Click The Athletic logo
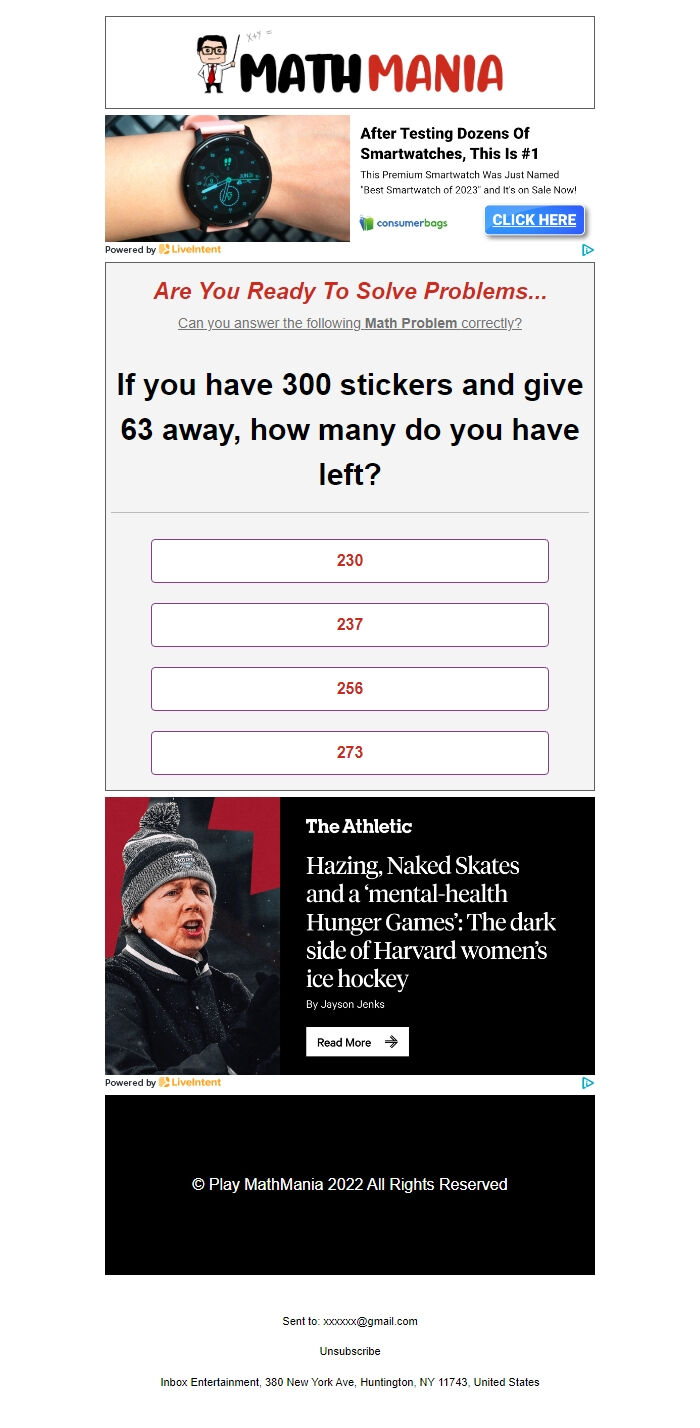The image size is (700, 1428). coord(359,826)
